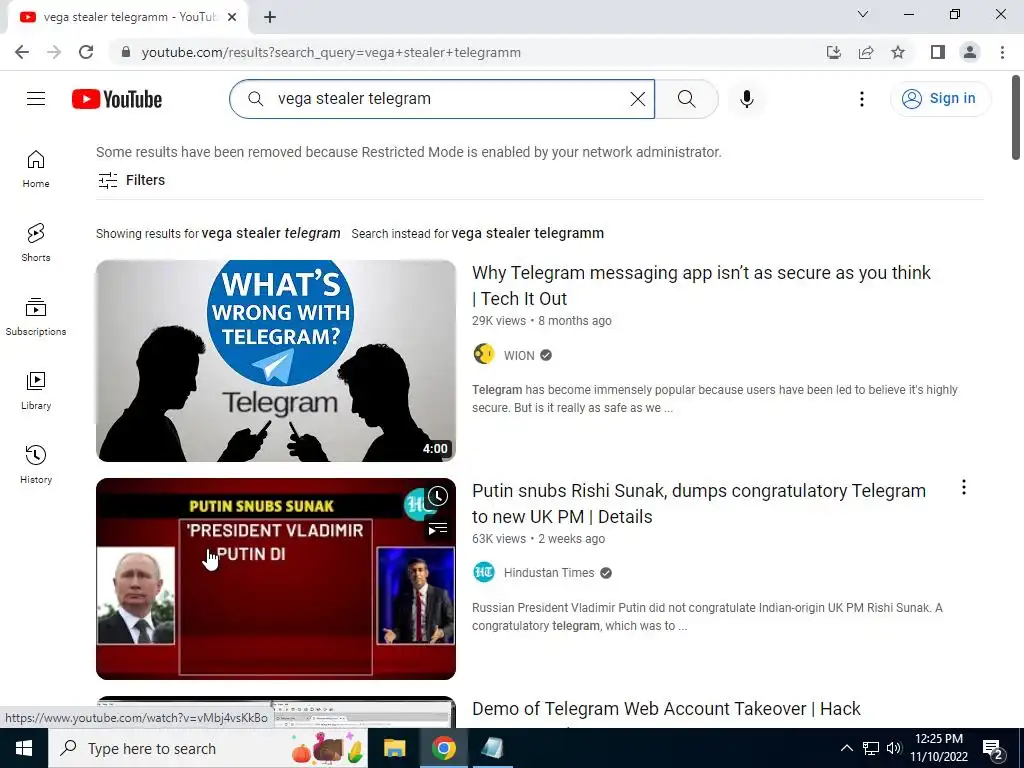Add Putin video to Watch later clock icon
Image resolution: width=1024 pixels, height=768 pixels.
(x=438, y=496)
